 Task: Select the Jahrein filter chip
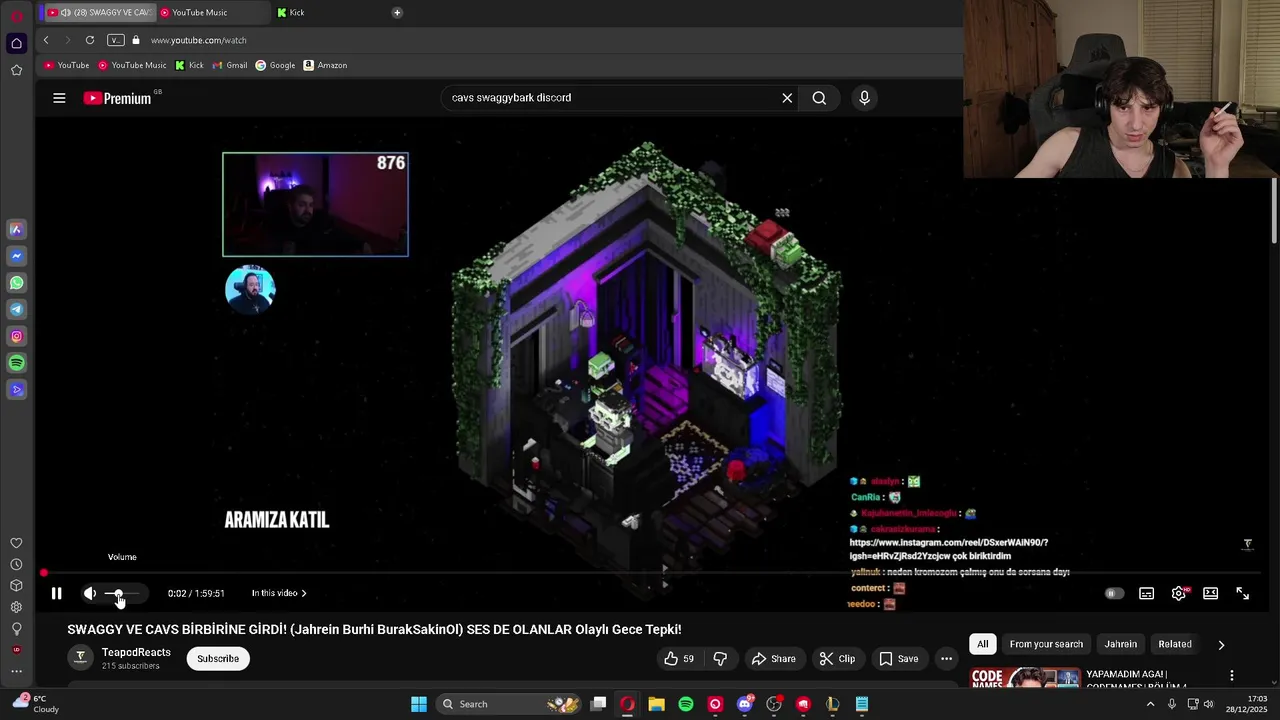1120,644
